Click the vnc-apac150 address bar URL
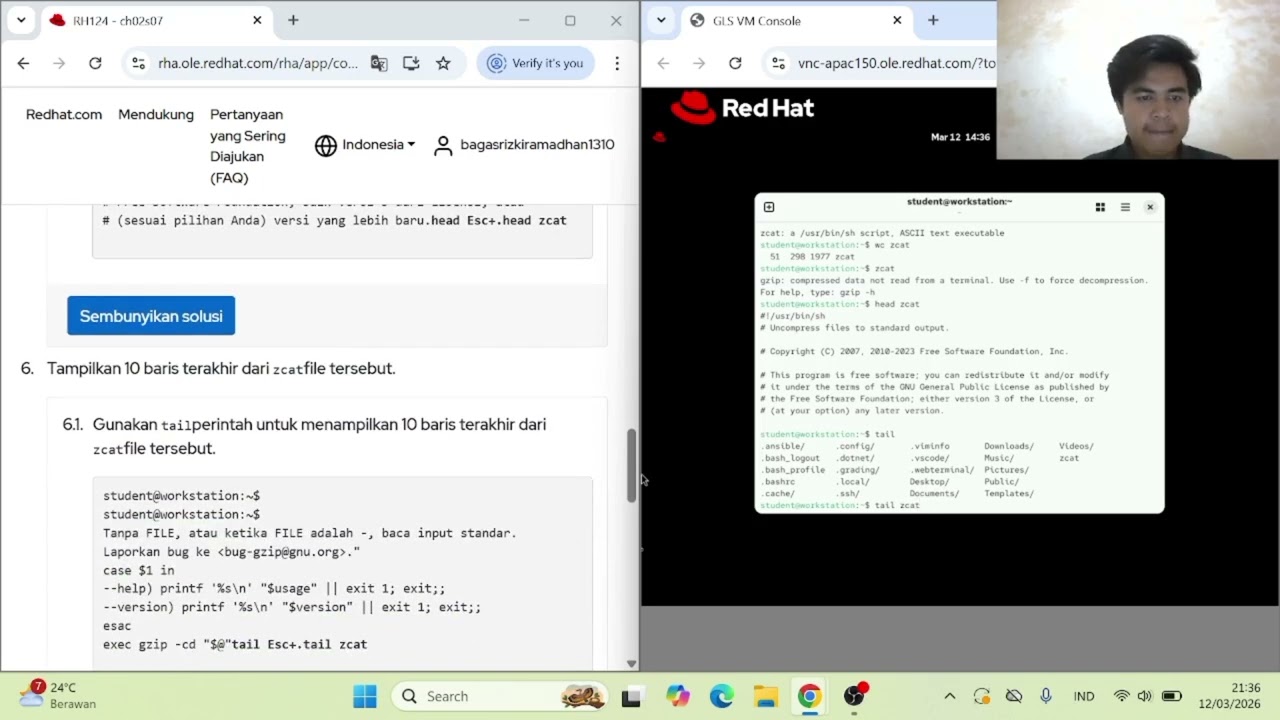The height and width of the screenshot is (720, 1280). (x=896, y=63)
